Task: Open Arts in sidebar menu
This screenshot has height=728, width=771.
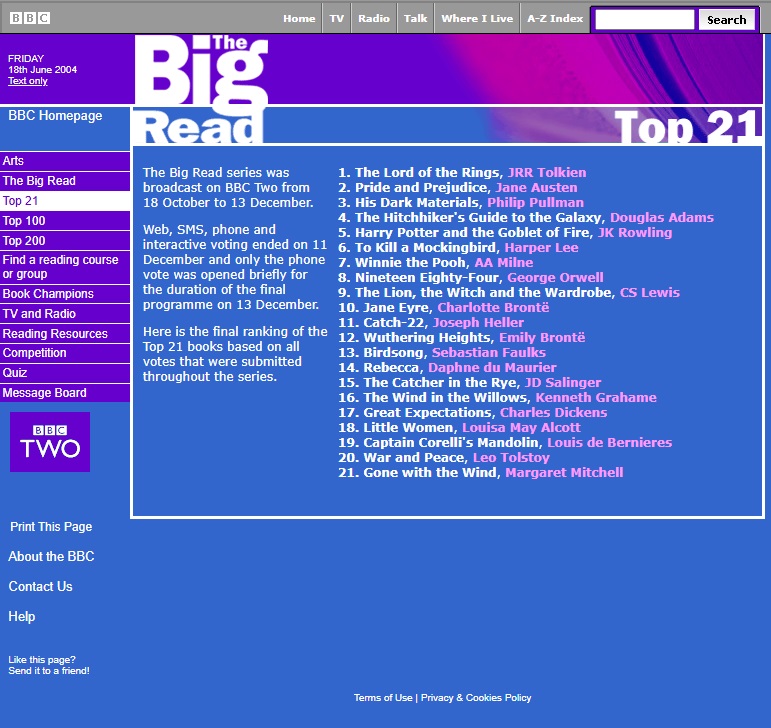Action: click(x=65, y=161)
